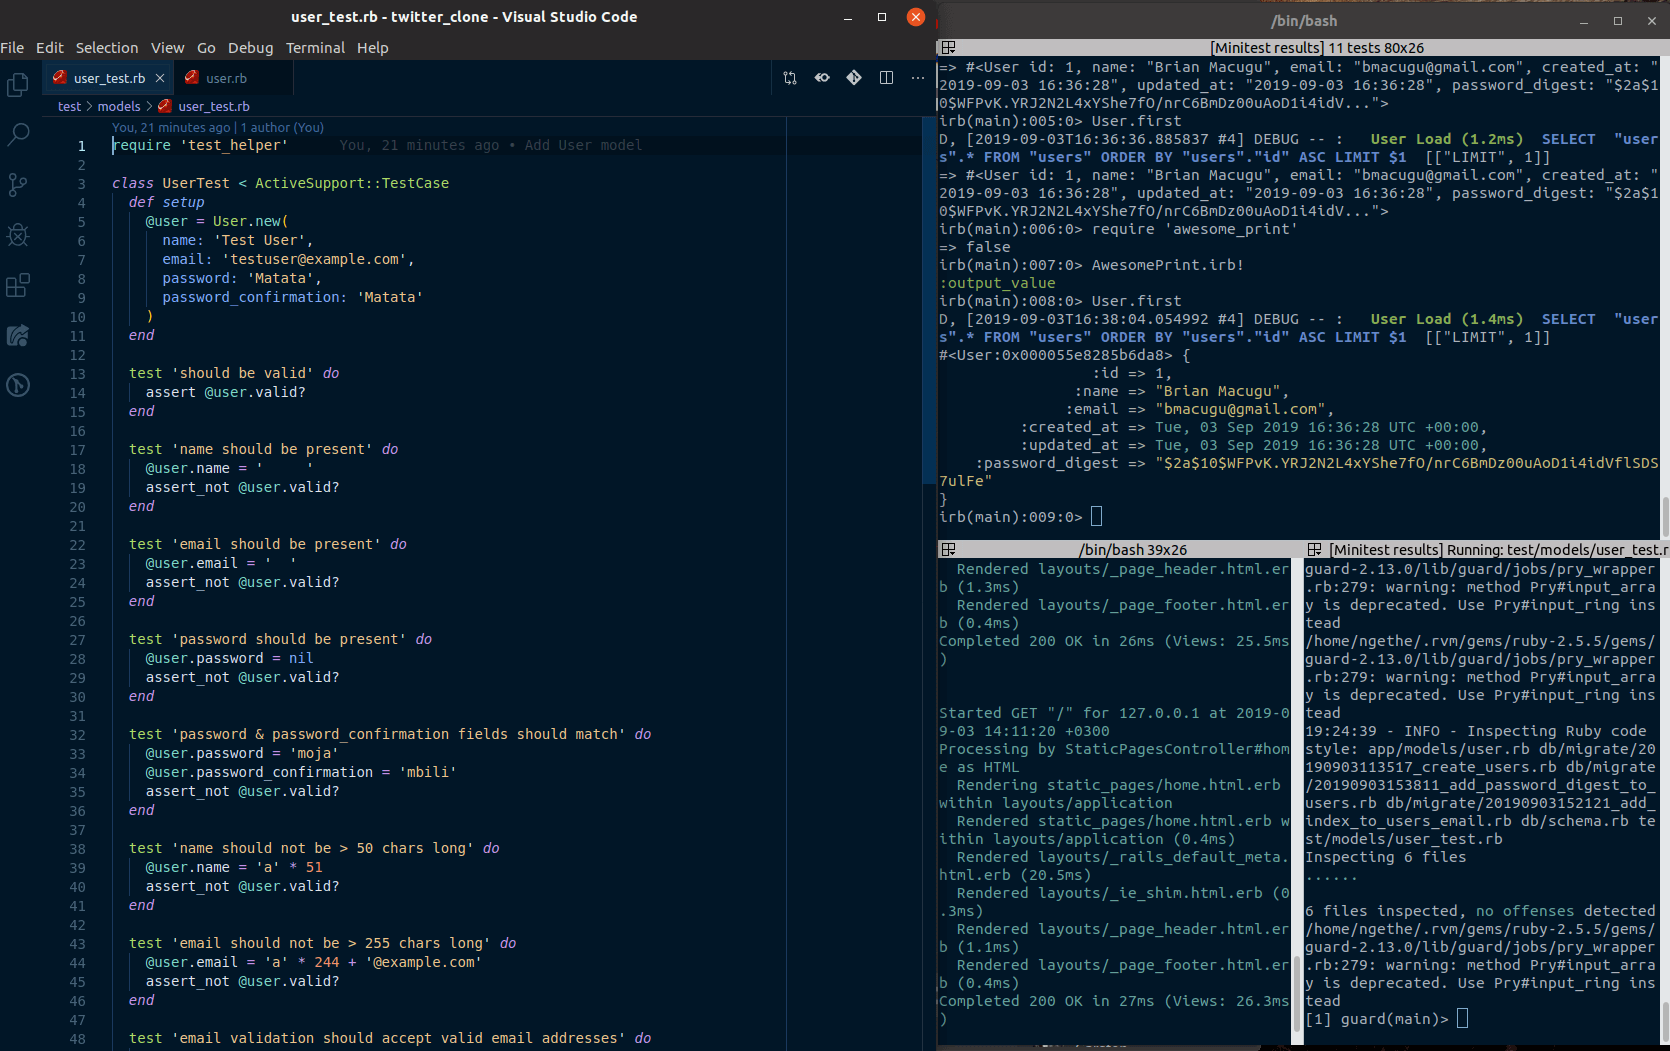The image size is (1670, 1051).
Task: Click line number 32 in the gutter
Action: coord(78,735)
